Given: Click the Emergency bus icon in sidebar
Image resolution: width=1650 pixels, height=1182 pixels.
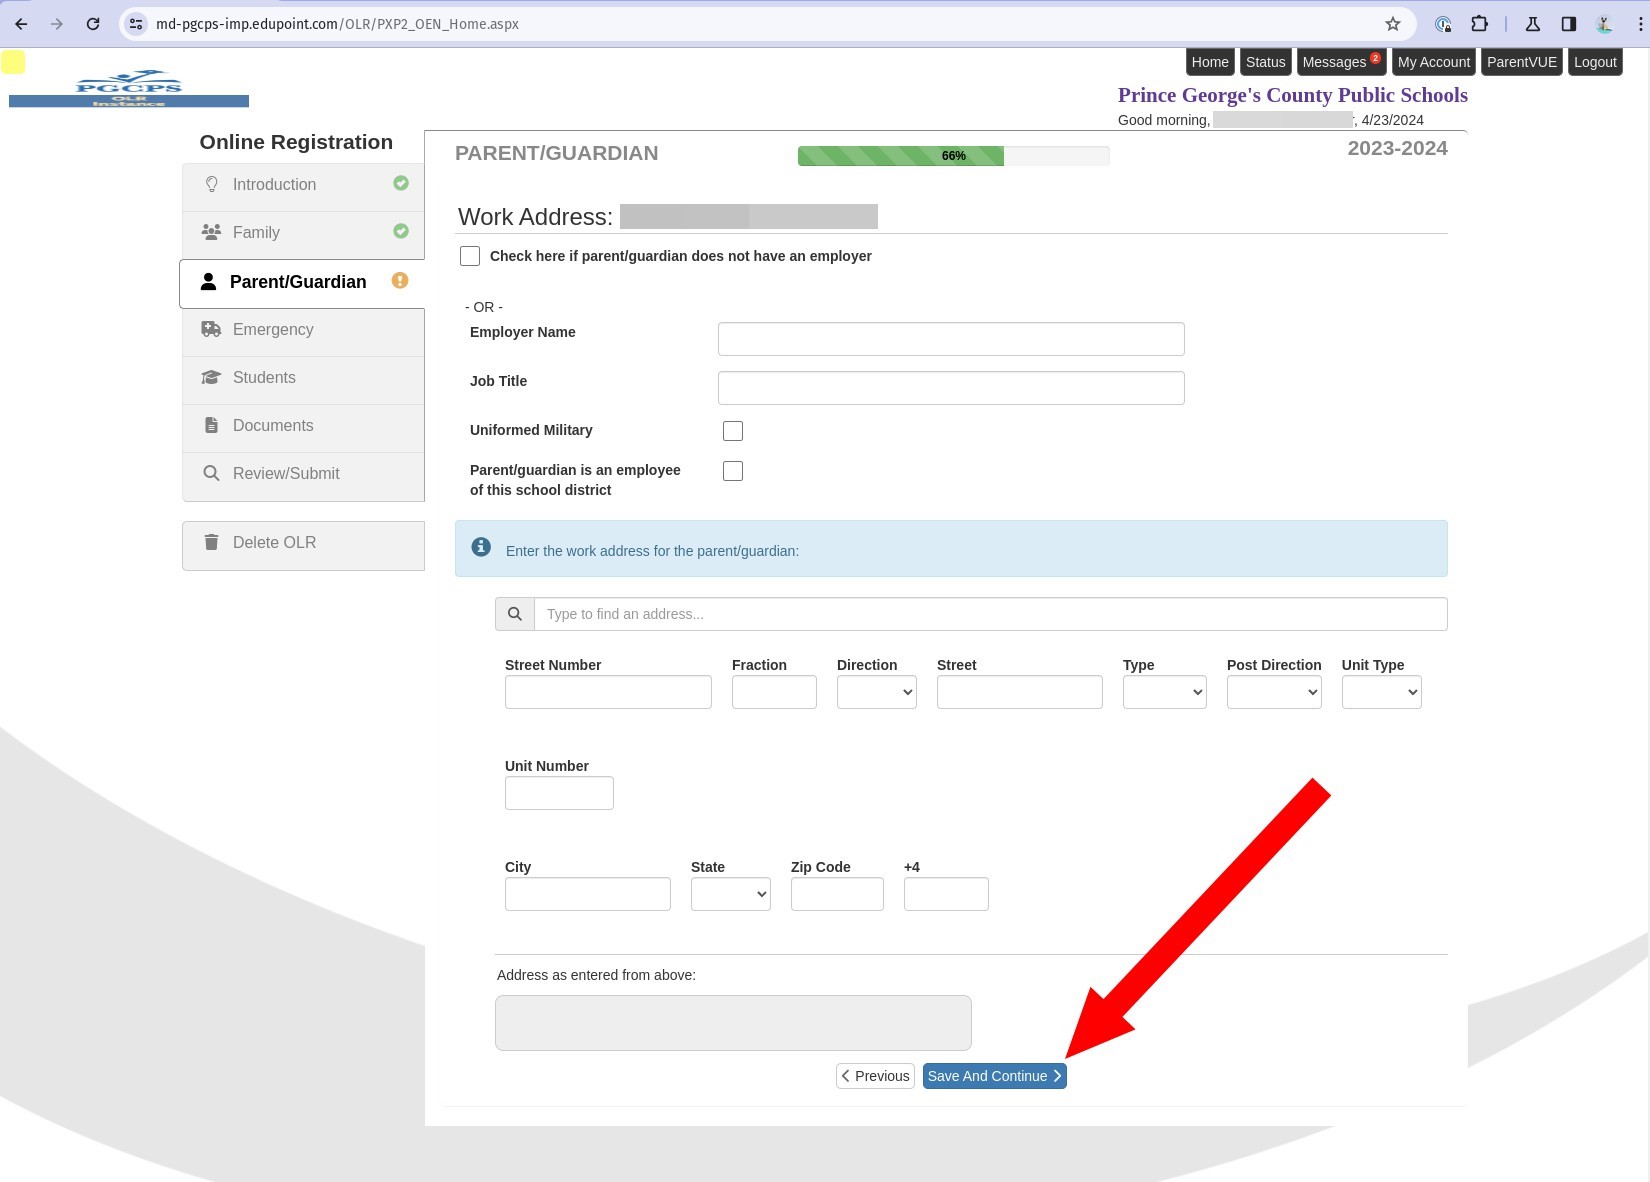Looking at the screenshot, I should click(211, 329).
